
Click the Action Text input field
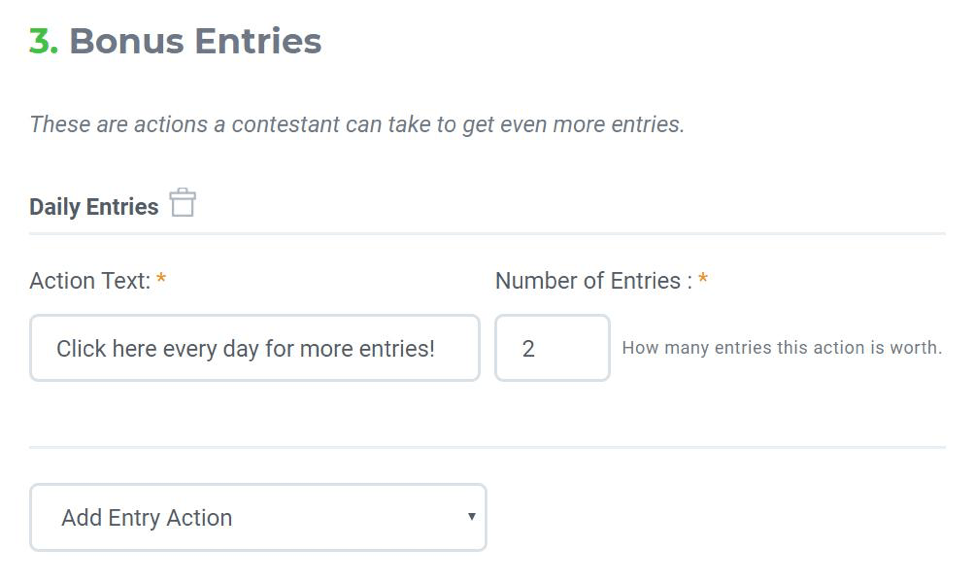click(x=254, y=348)
